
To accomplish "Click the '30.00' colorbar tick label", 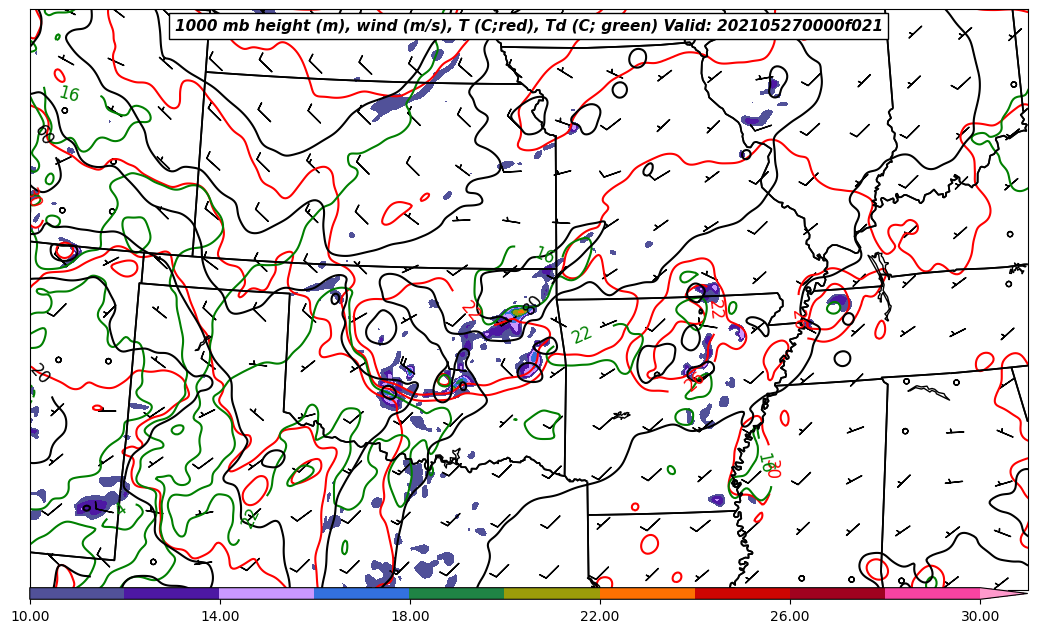I will pos(979,616).
